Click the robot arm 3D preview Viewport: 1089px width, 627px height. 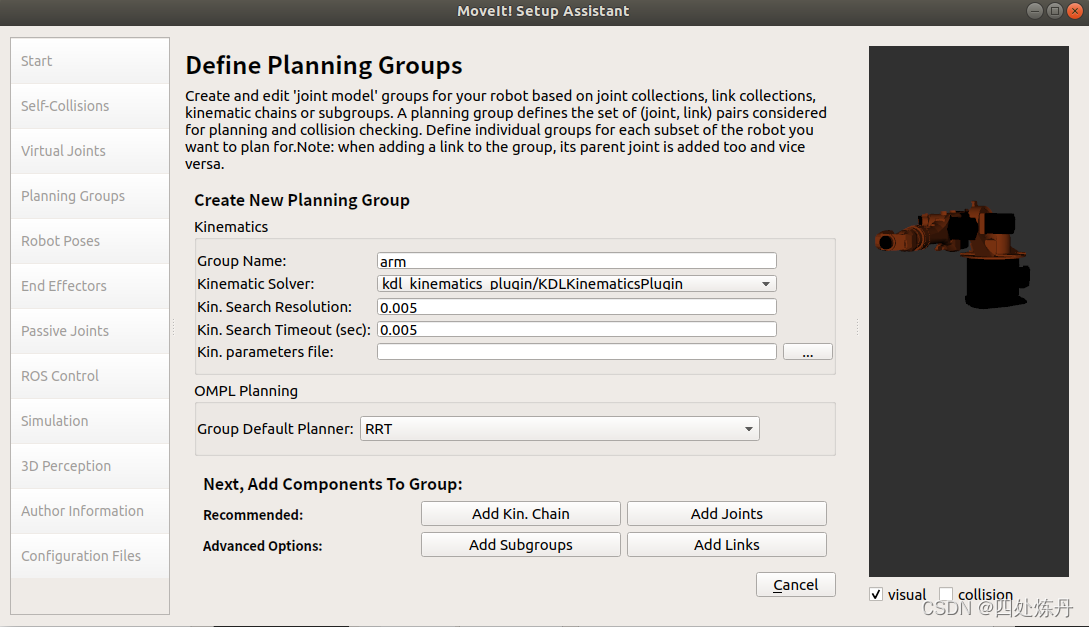click(x=968, y=311)
